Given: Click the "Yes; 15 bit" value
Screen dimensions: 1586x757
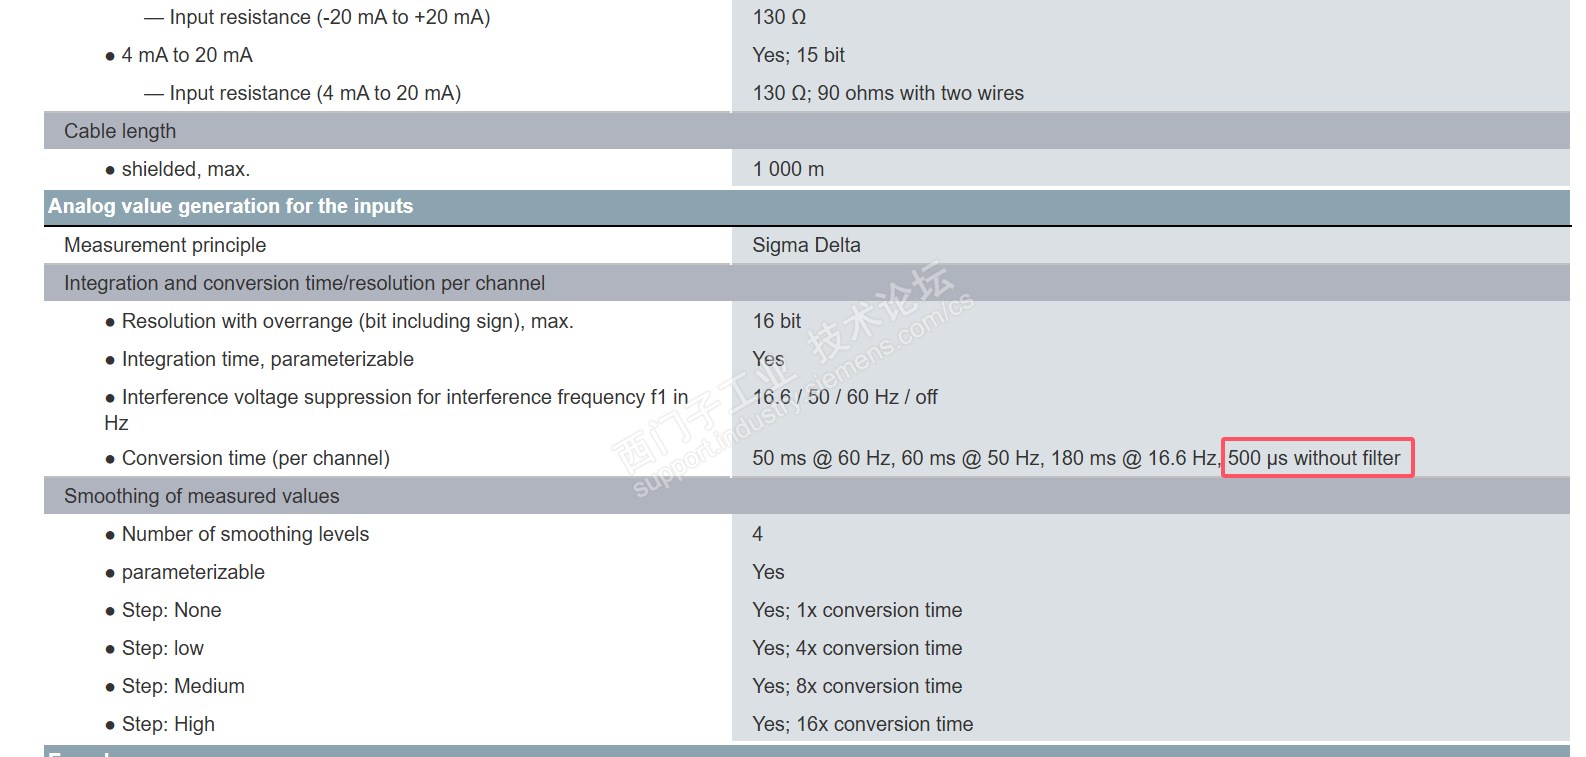Looking at the screenshot, I should [x=798, y=55].
